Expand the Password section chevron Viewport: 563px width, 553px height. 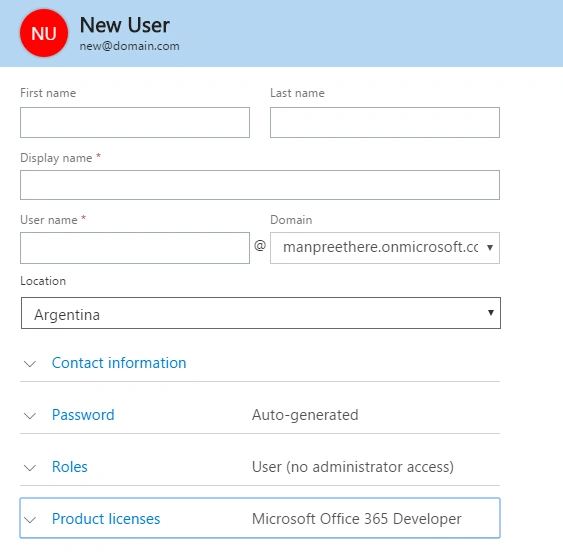coord(30,416)
